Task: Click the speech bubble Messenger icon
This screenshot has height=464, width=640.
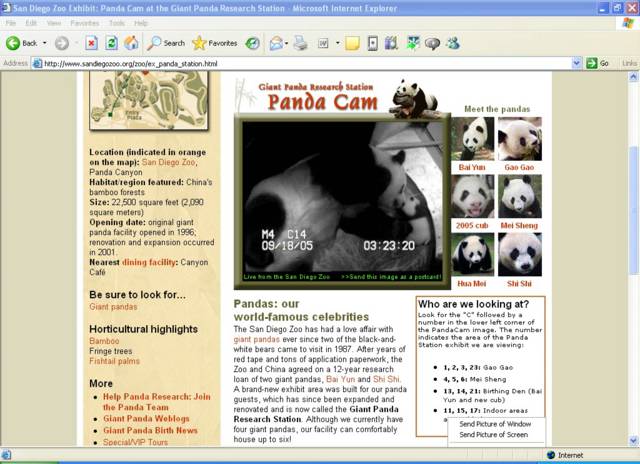Action: (432, 43)
